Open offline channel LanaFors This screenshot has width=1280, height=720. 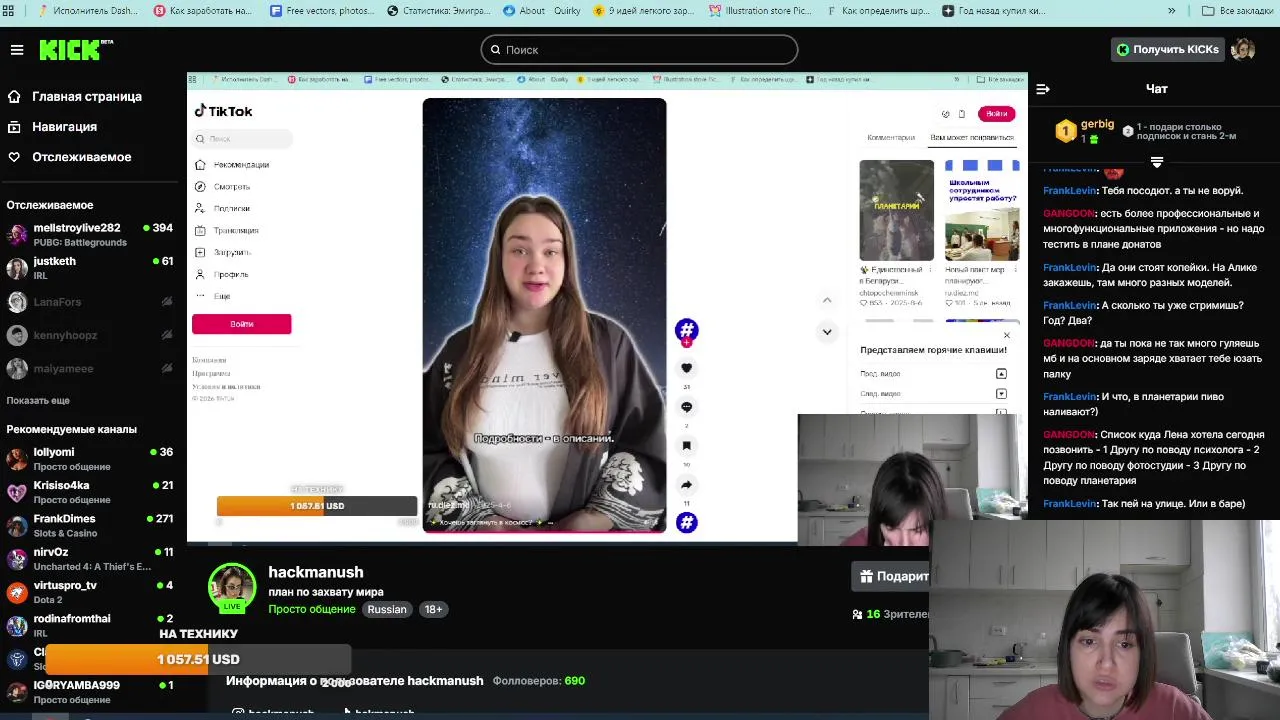tap(91, 301)
